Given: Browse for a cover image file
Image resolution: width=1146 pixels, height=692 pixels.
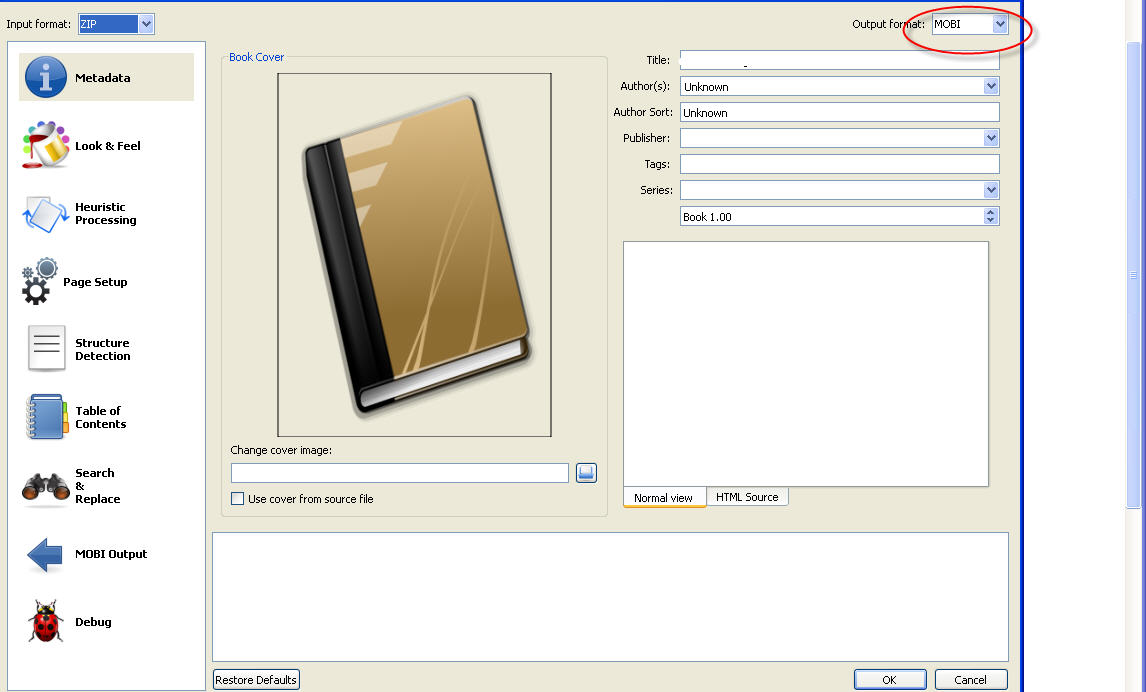Looking at the screenshot, I should 586,473.
